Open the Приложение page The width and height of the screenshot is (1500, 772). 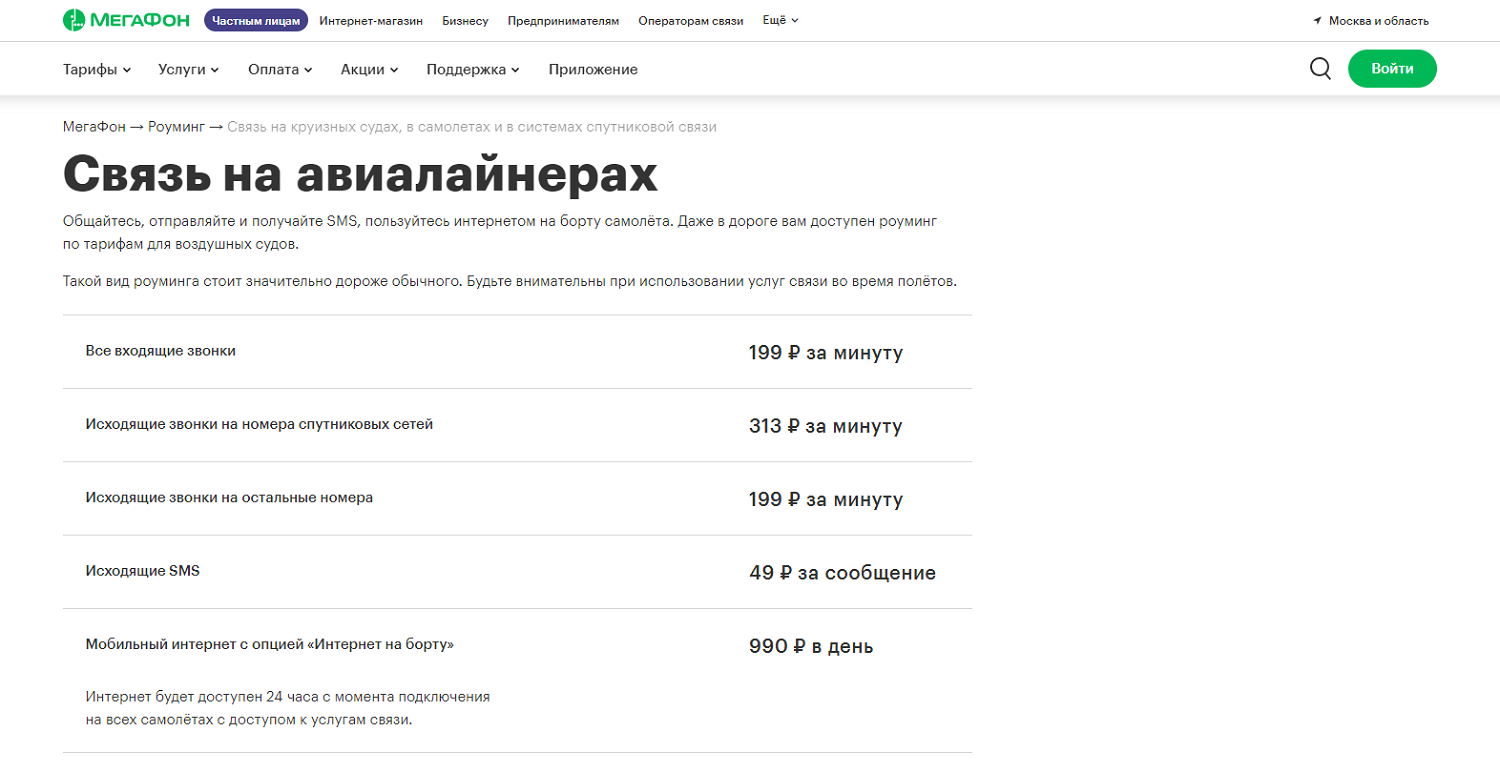pyautogui.click(x=593, y=69)
